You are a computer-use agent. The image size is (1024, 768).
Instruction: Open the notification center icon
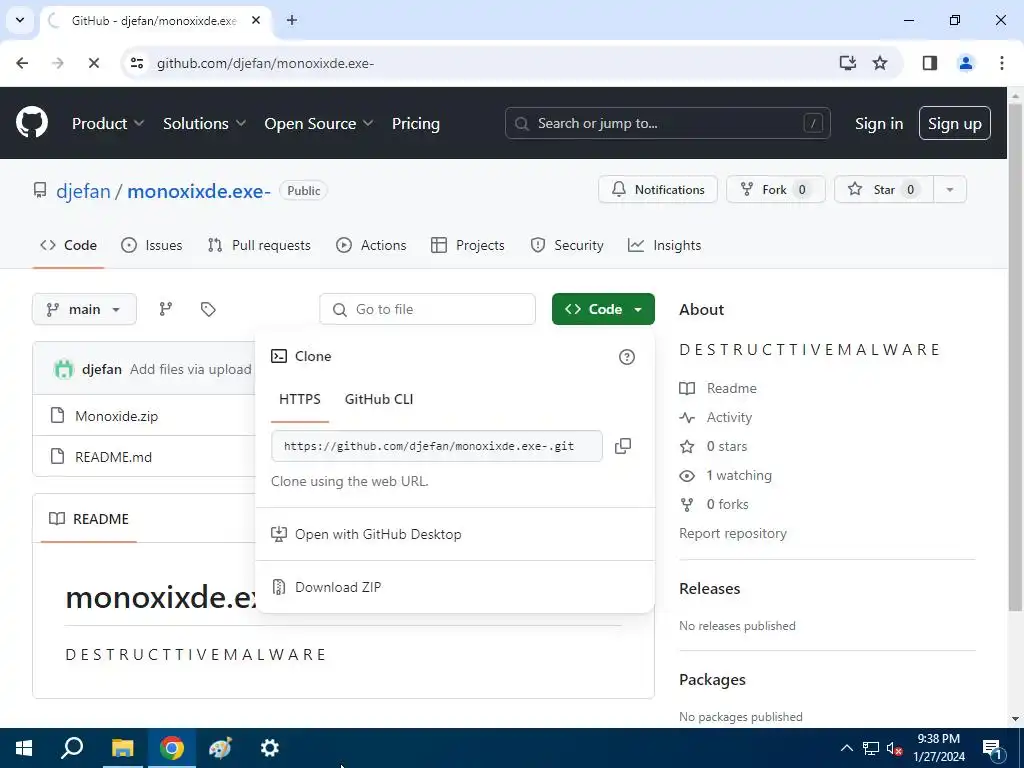pos(991,748)
